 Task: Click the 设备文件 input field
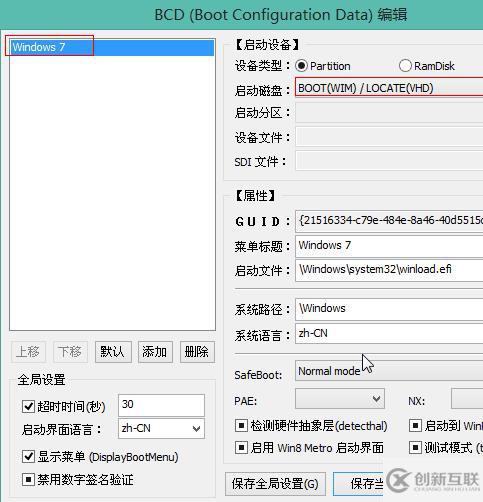(389, 137)
